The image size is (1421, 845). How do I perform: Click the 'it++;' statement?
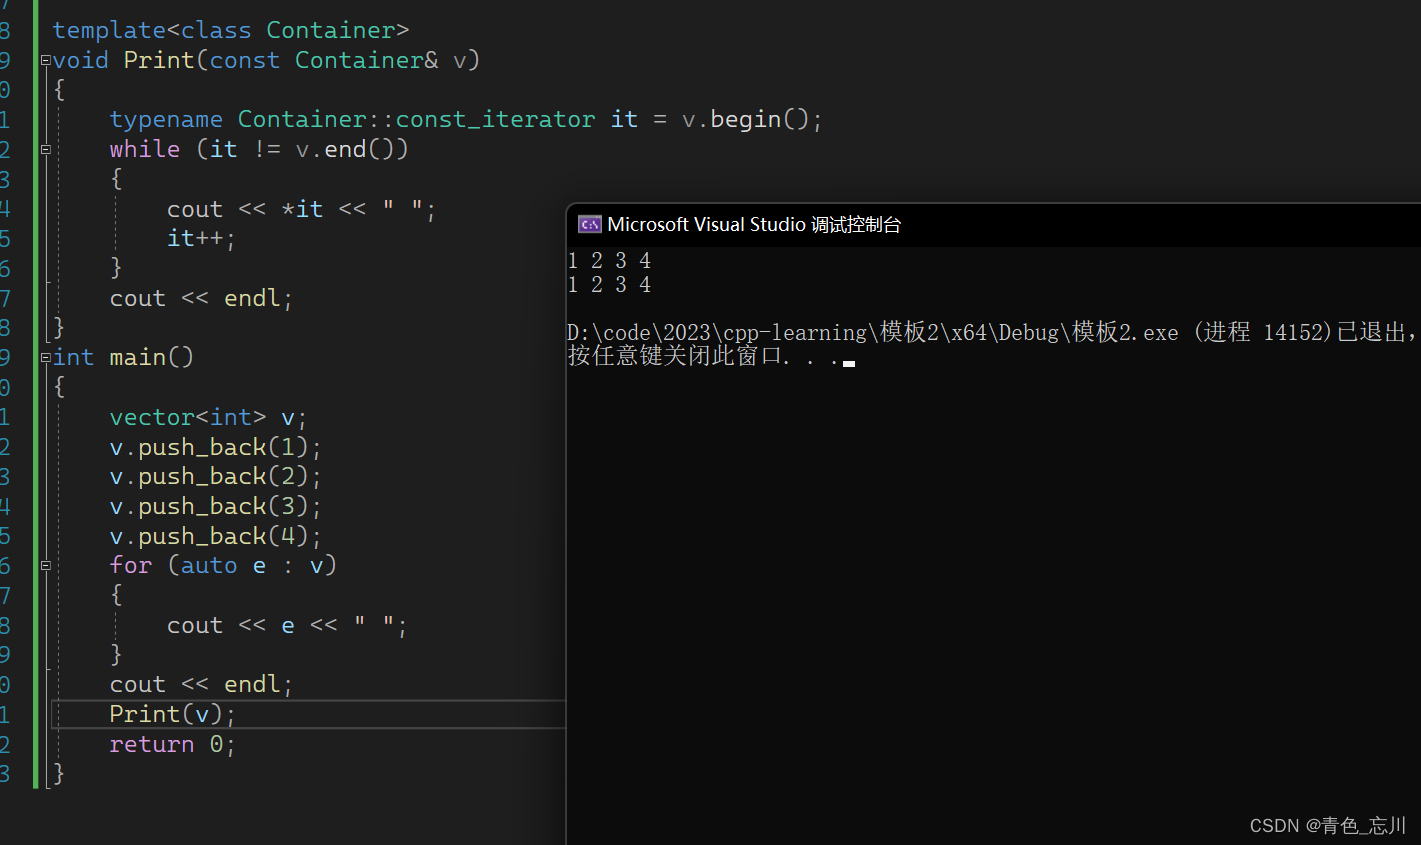pyautogui.click(x=201, y=238)
